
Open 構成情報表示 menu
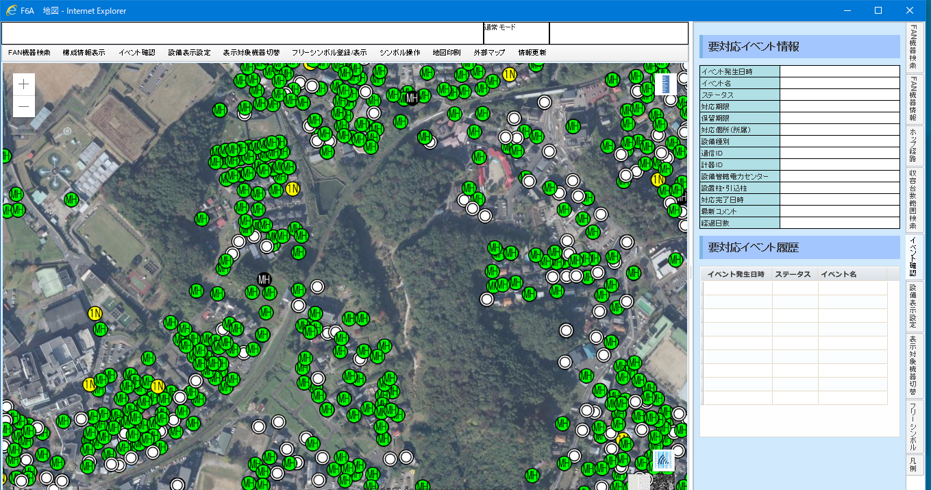[x=84, y=53]
